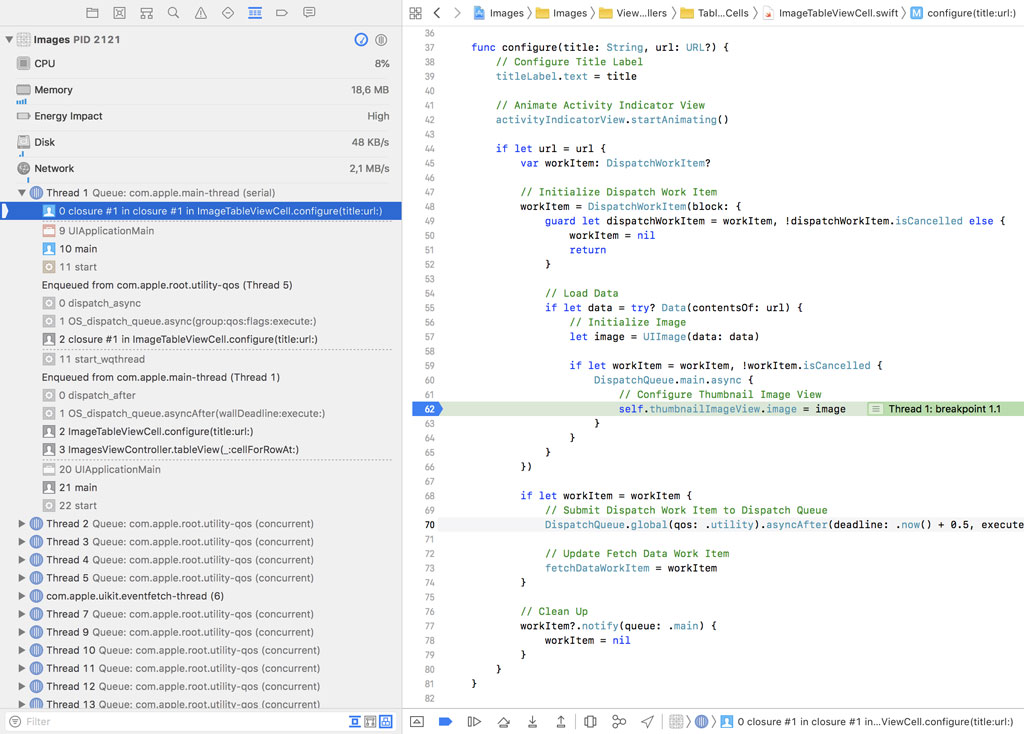This screenshot has width=1024, height=734.
Task: Toggle breakpoint activation in the debug bar
Action: click(x=446, y=721)
